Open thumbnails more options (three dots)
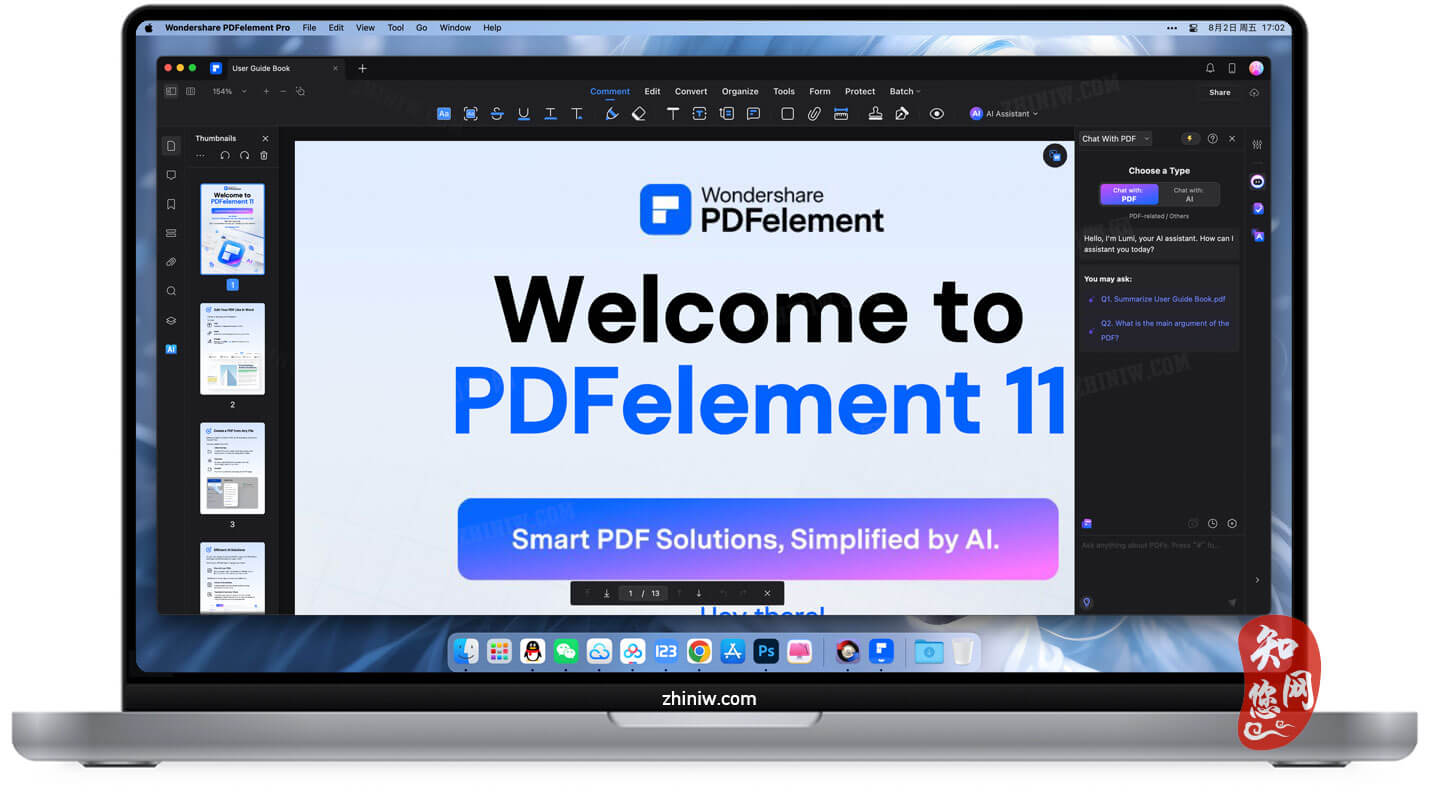This screenshot has width=1429, height=797. pos(200,155)
